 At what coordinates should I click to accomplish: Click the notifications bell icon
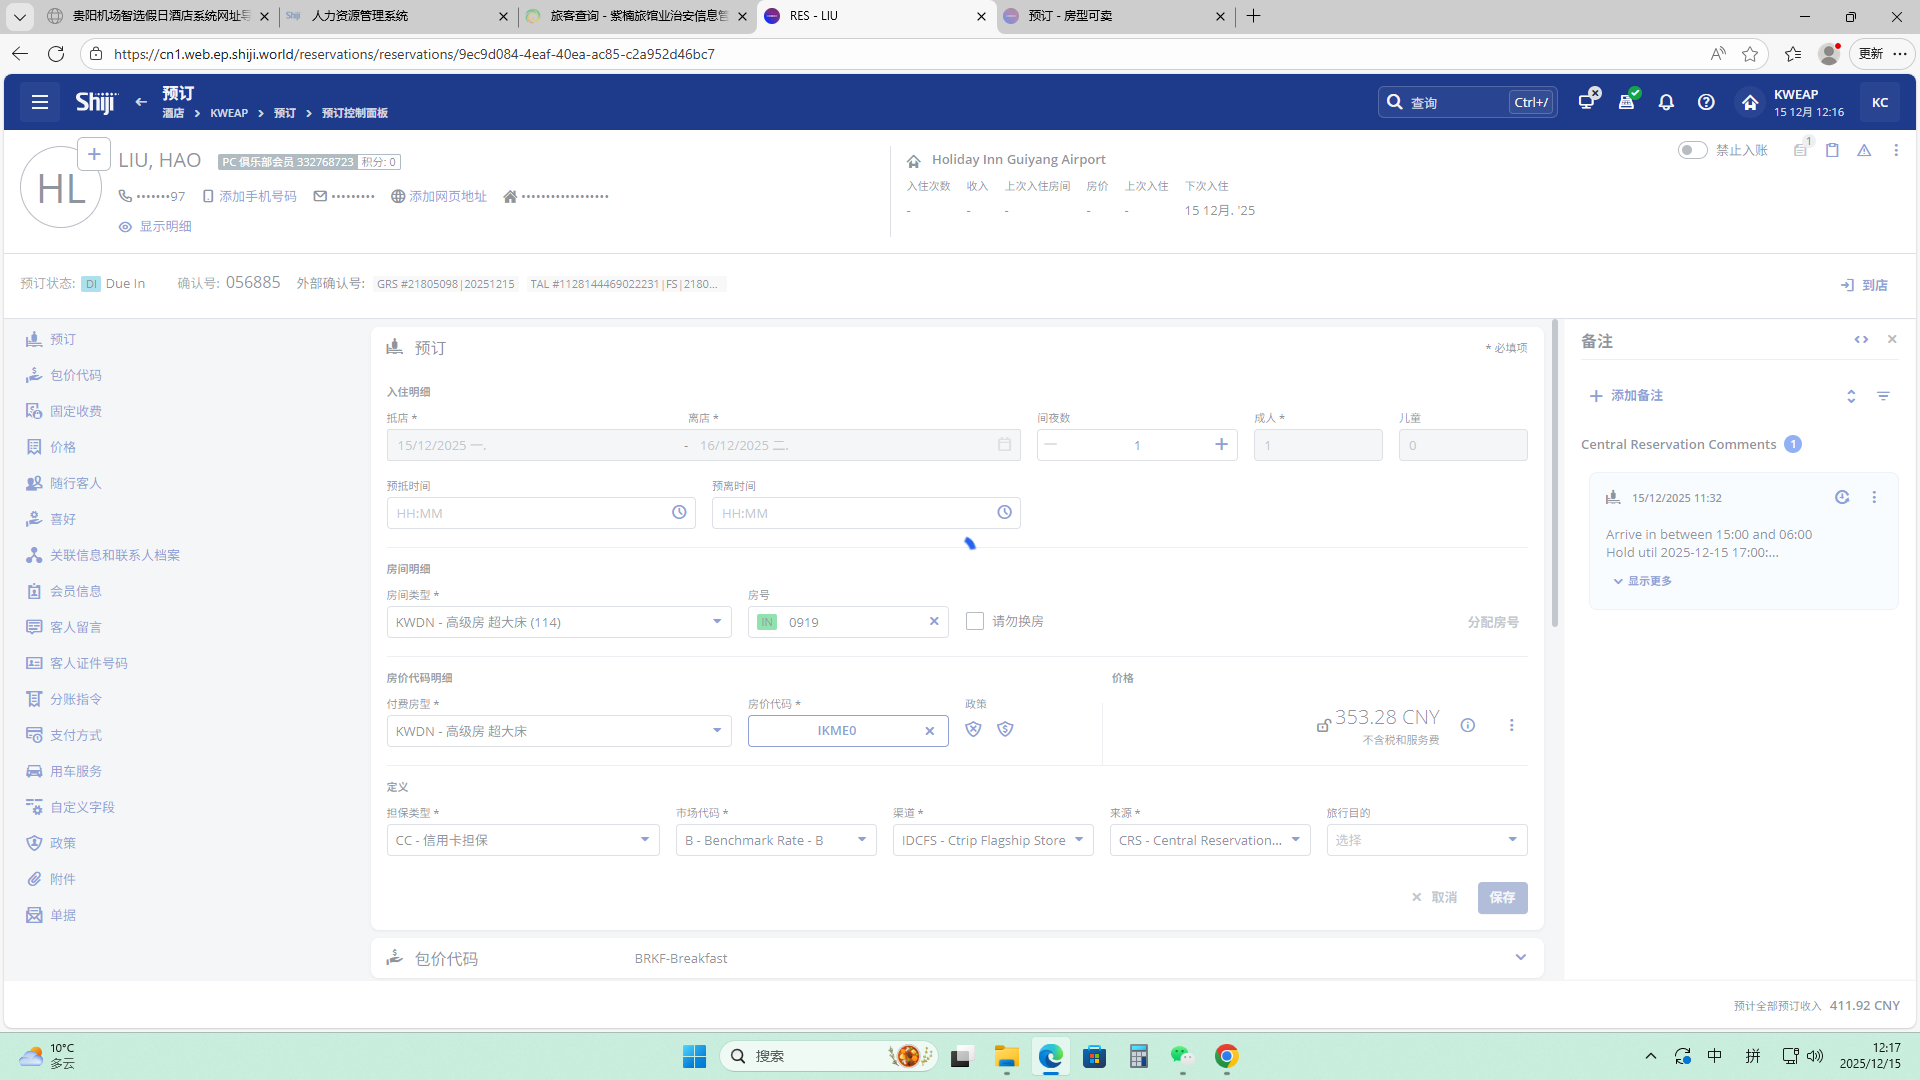pos(1666,102)
